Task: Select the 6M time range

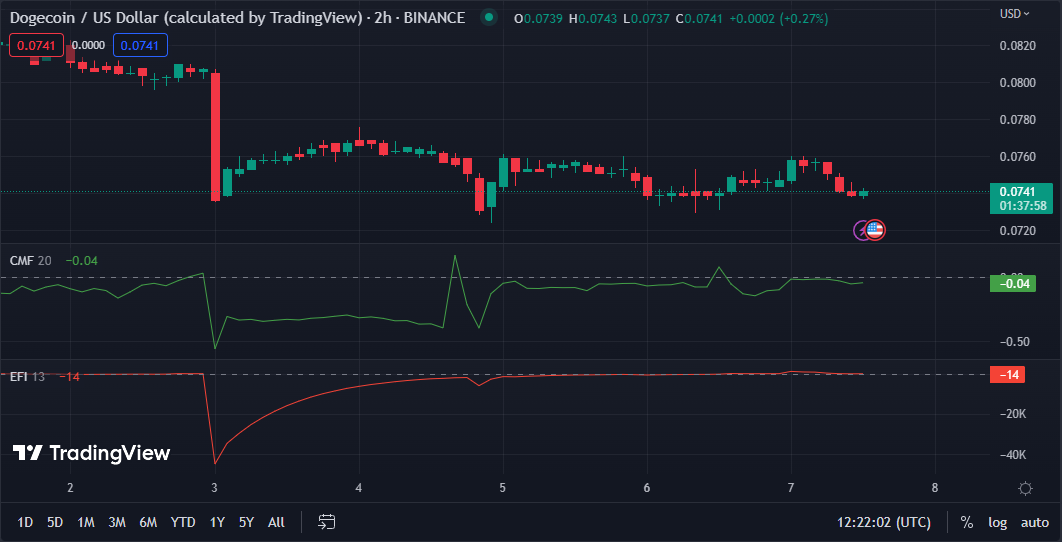Action: (x=148, y=522)
